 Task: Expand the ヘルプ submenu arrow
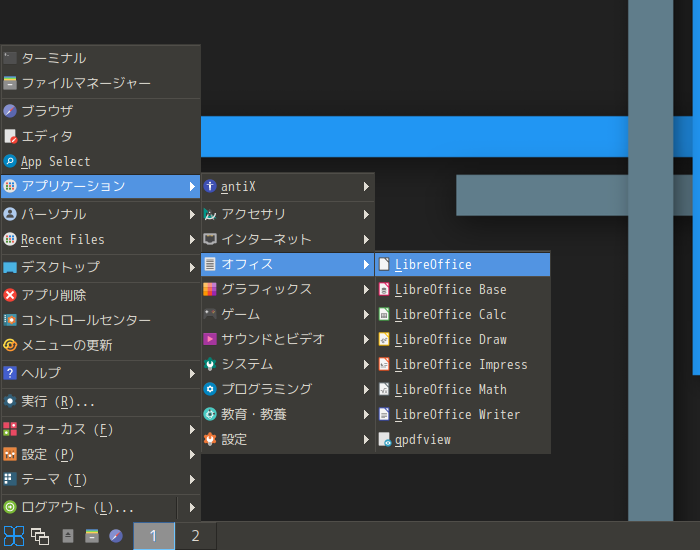coord(192,374)
